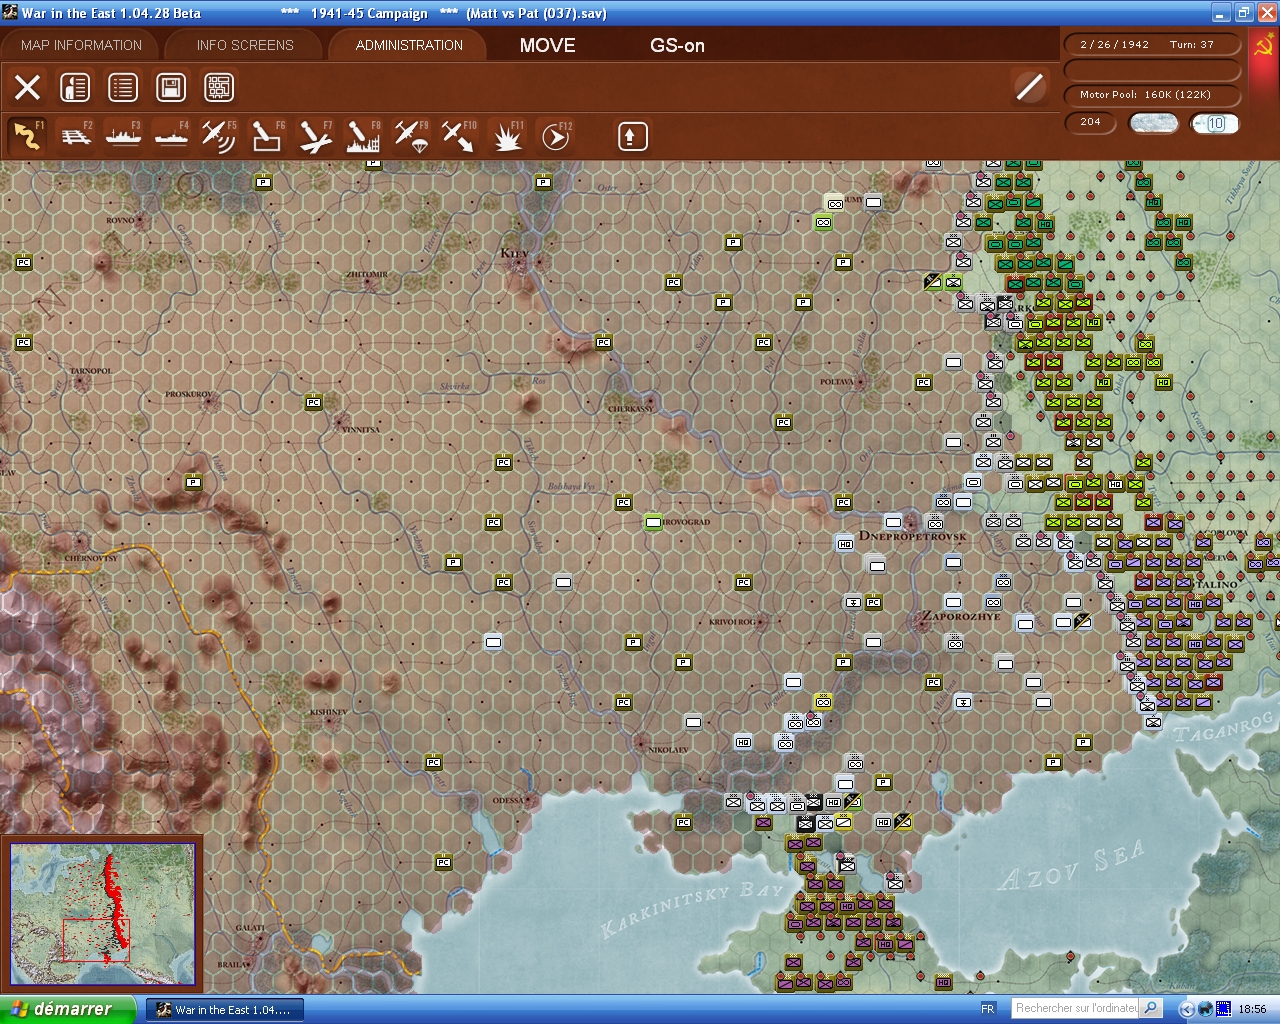Click the Proskurov city label
This screenshot has width=1280, height=1024.
point(189,394)
